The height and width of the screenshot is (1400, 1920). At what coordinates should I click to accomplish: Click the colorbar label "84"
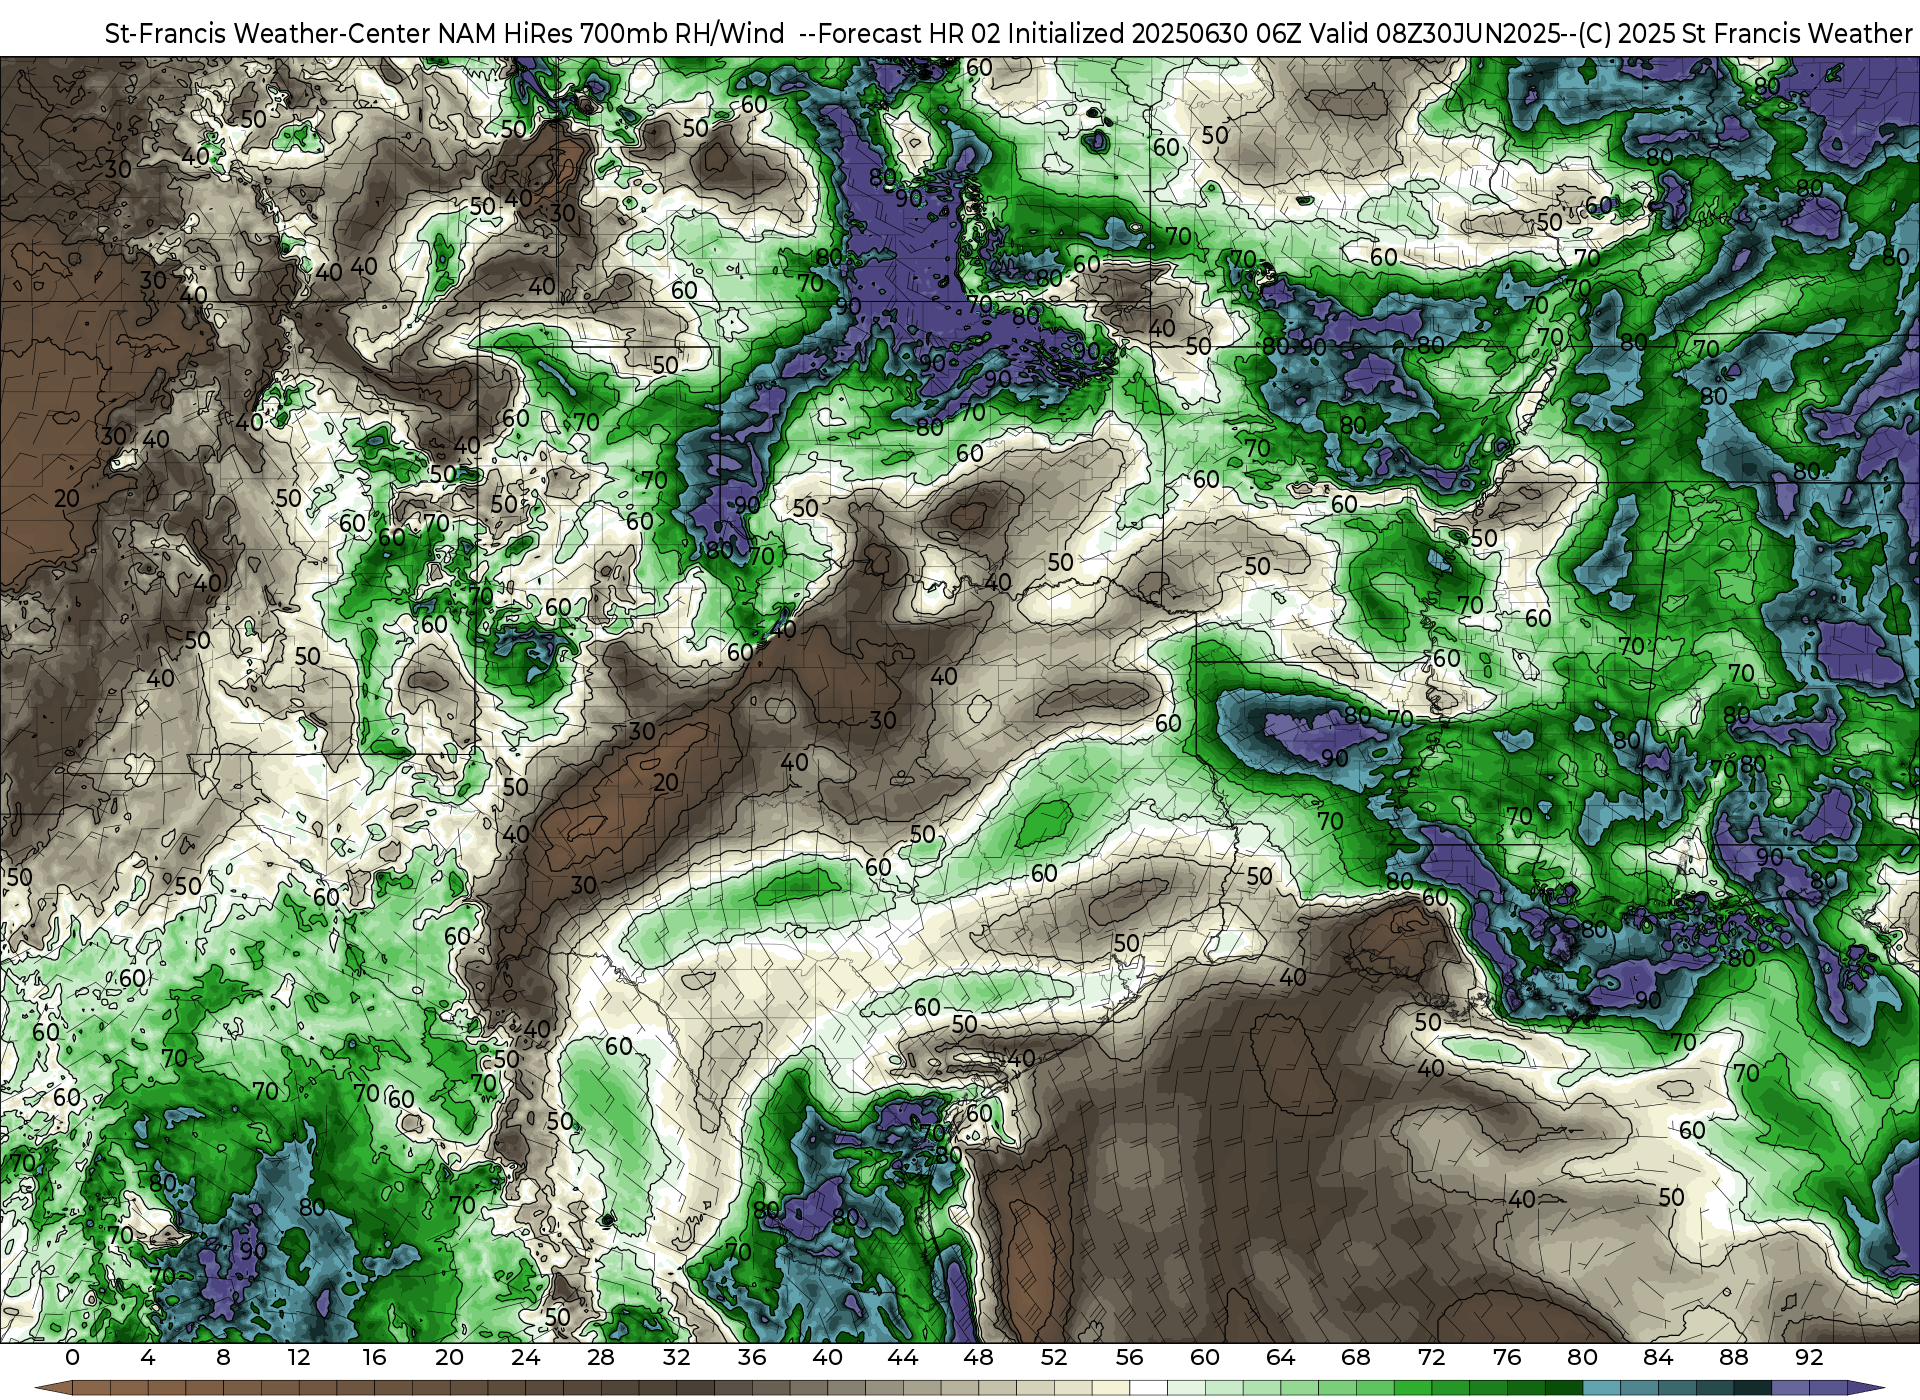pos(1658,1357)
